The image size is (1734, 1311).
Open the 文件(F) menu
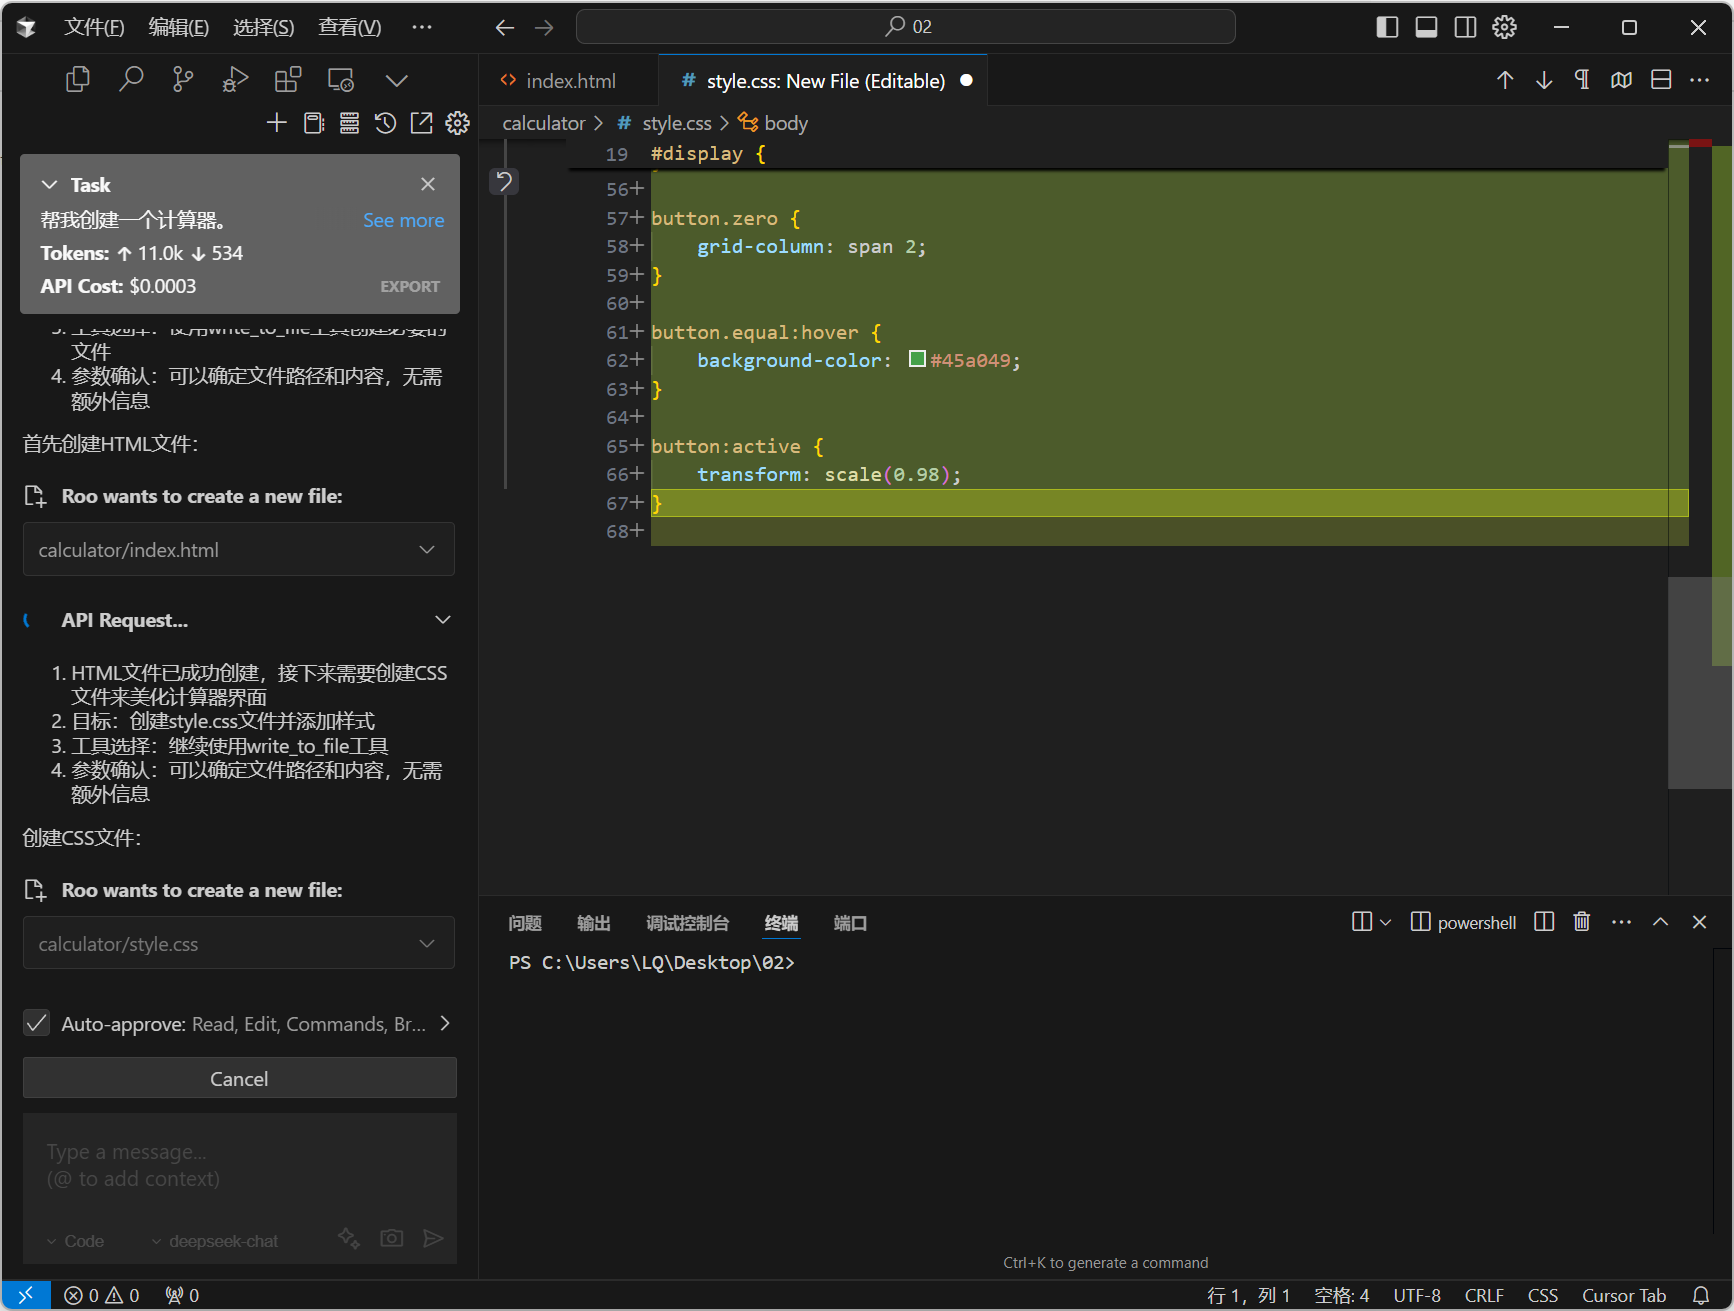click(94, 27)
